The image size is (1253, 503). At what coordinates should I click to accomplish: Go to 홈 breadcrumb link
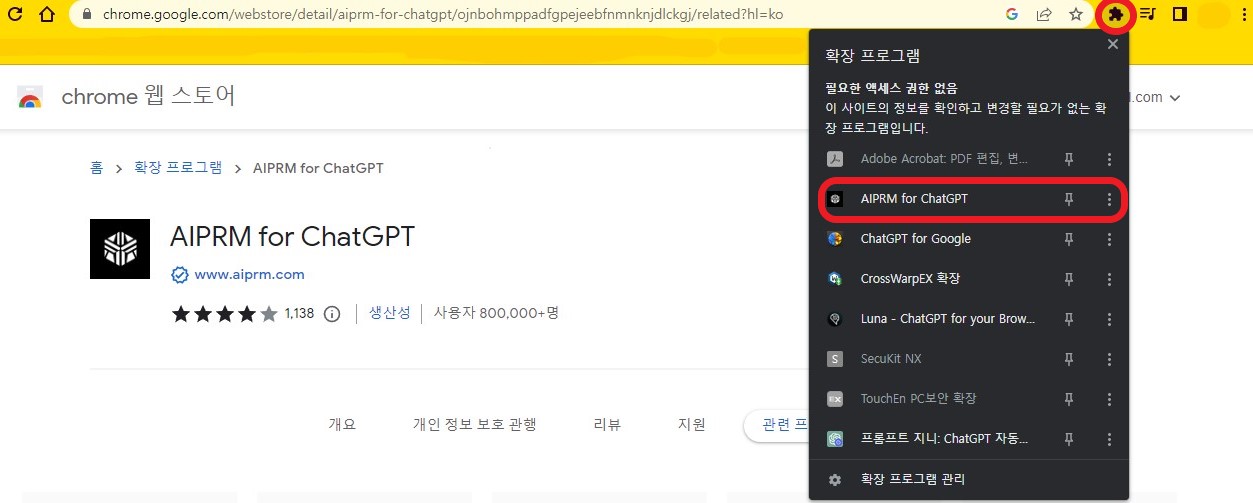tap(96, 168)
